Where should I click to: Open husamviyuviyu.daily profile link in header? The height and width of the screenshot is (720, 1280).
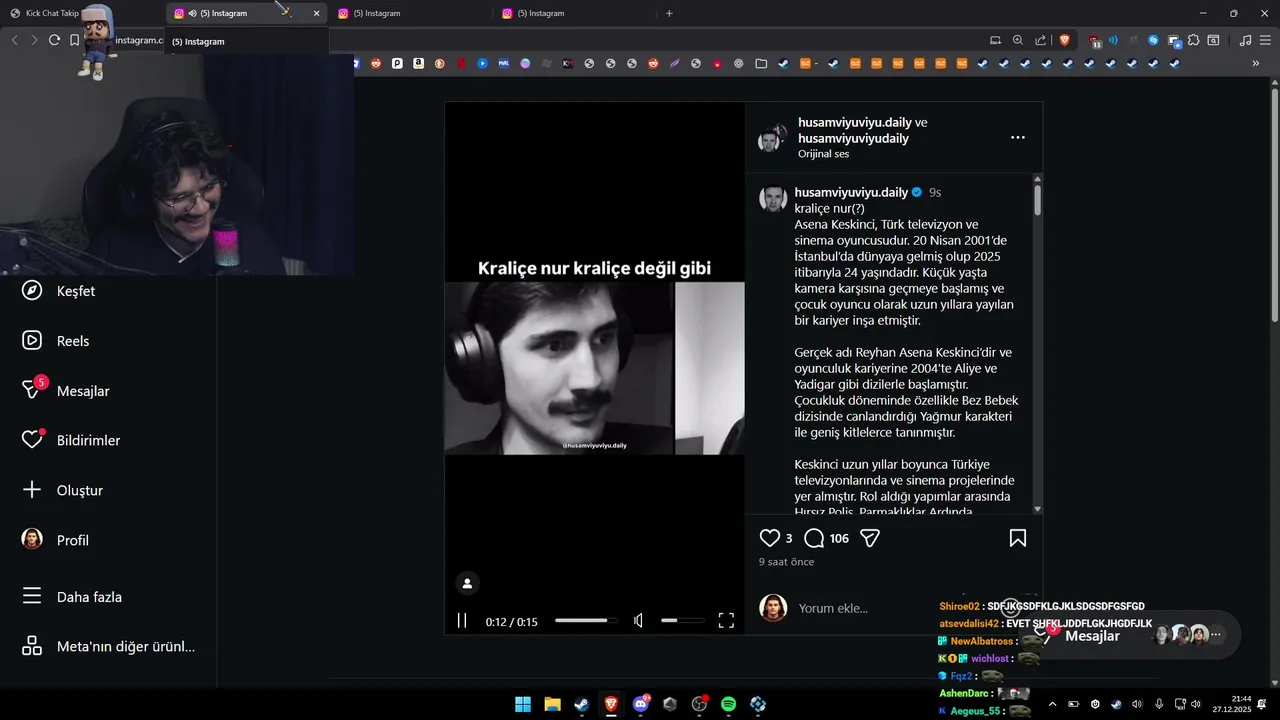click(855, 122)
